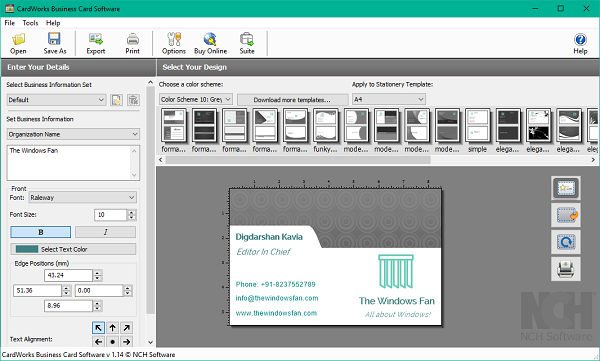The width and height of the screenshot is (600, 361).
Task: Open the Organization Name field dropdown
Action: click(73, 134)
